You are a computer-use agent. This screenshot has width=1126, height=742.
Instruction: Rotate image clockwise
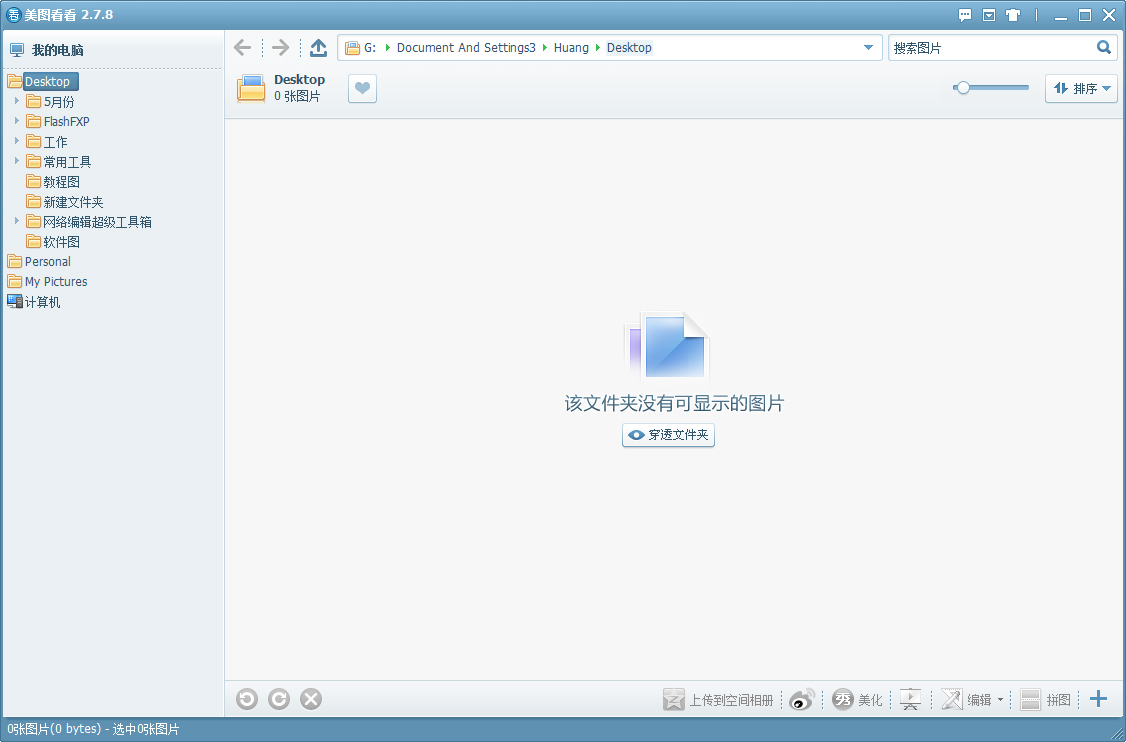tap(279, 699)
